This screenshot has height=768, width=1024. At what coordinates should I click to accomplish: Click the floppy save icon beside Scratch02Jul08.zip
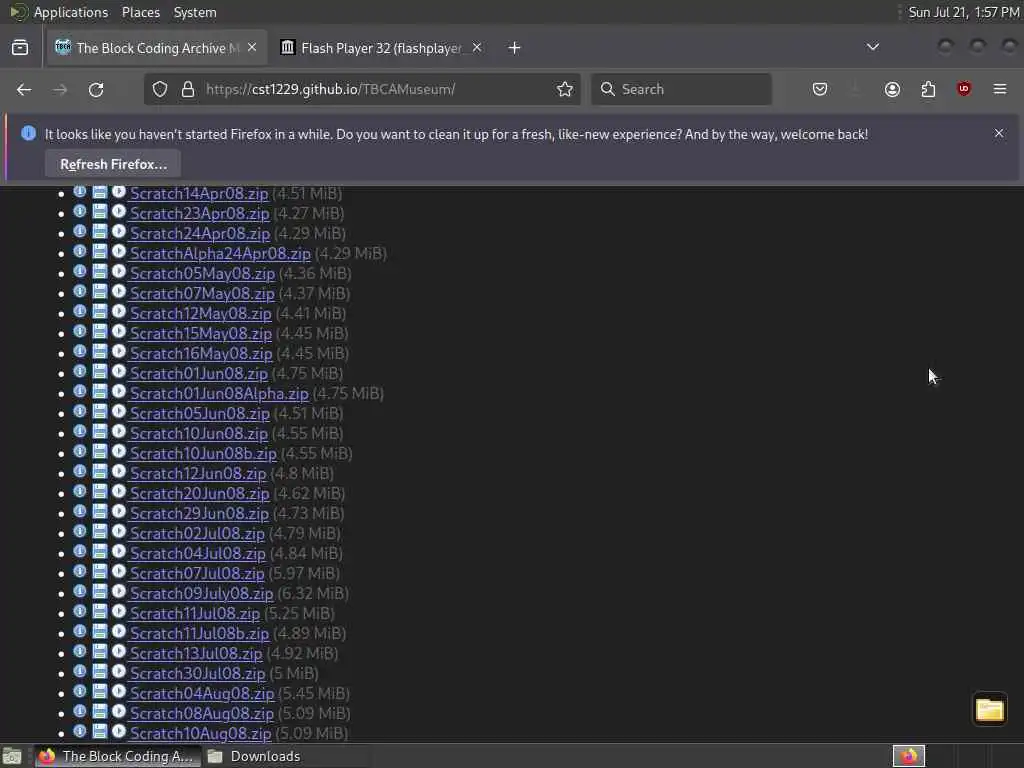99,532
